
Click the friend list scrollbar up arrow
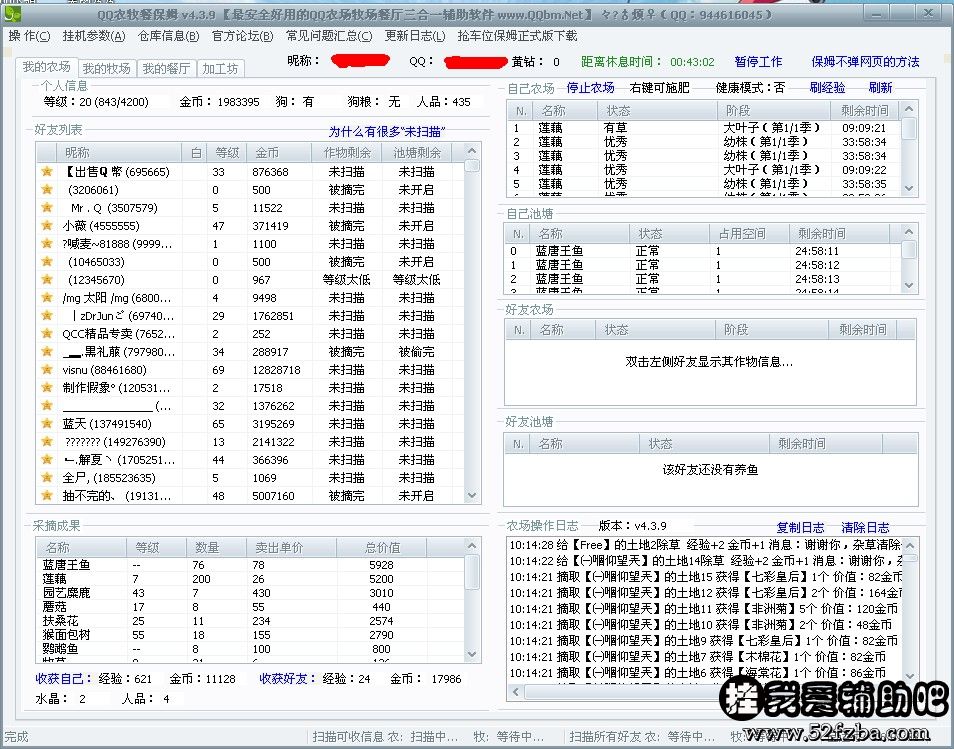pos(472,151)
